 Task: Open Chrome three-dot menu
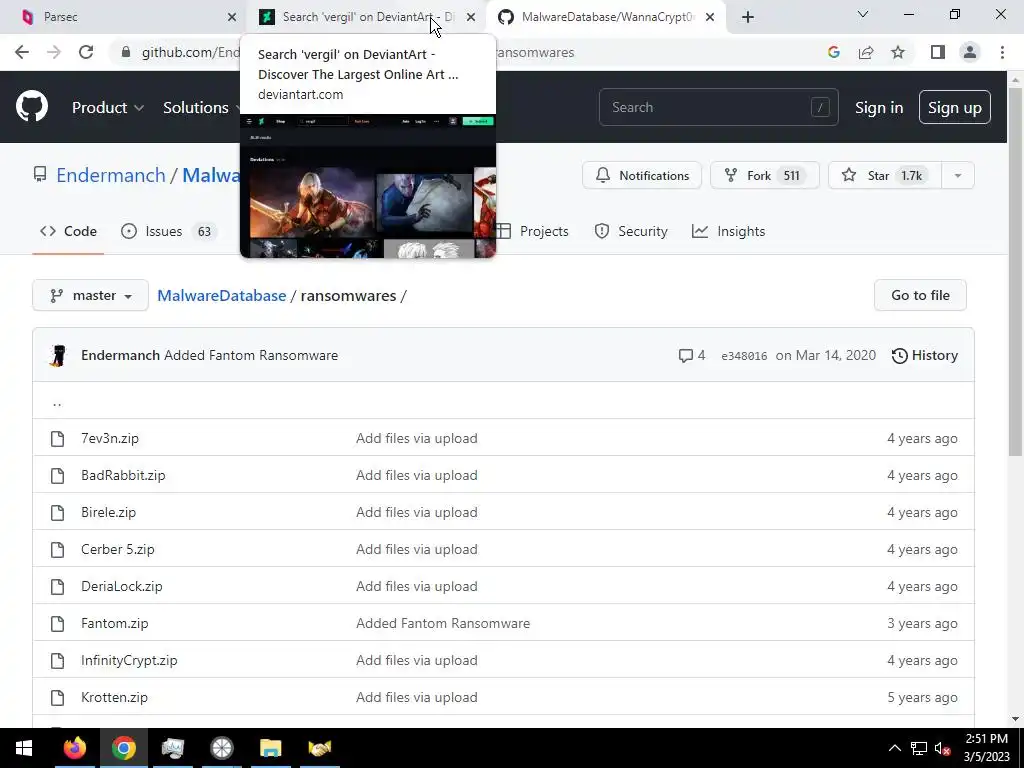pyautogui.click(x=1002, y=52)
